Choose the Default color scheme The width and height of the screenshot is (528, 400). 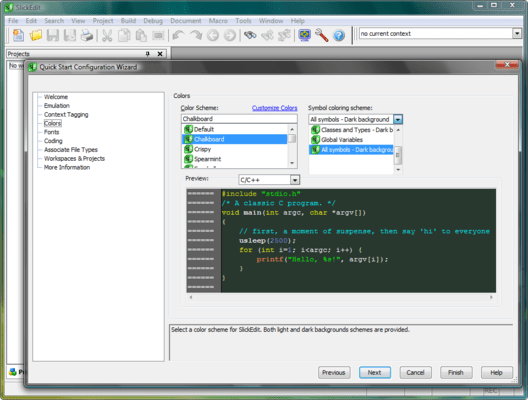click(234, 129)
